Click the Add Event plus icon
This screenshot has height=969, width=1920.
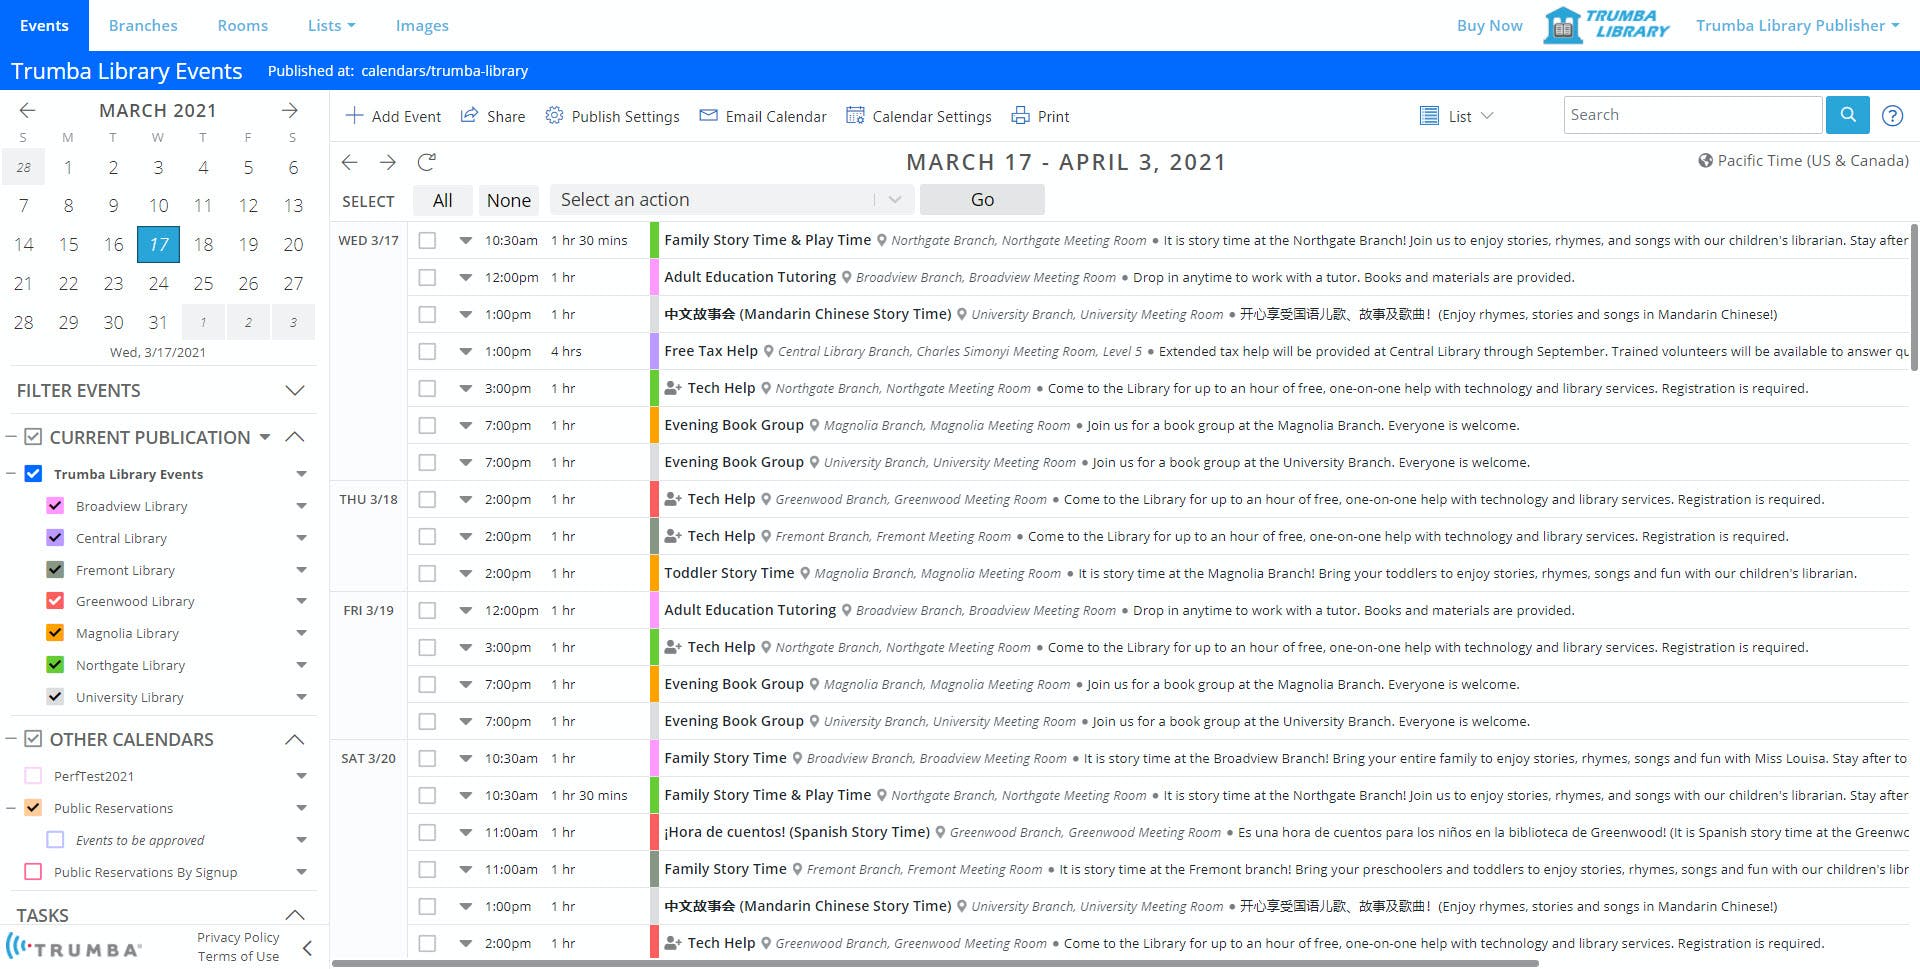[x=354, y=116]
